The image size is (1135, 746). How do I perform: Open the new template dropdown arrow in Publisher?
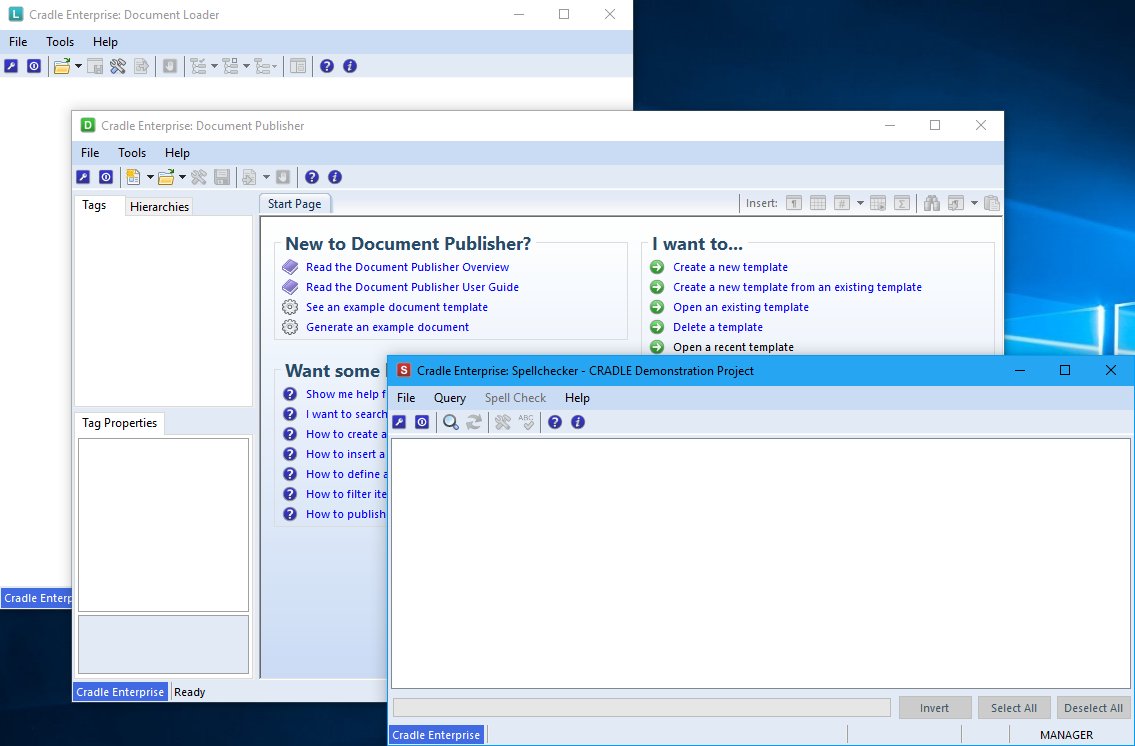click(x=150, y=177)
